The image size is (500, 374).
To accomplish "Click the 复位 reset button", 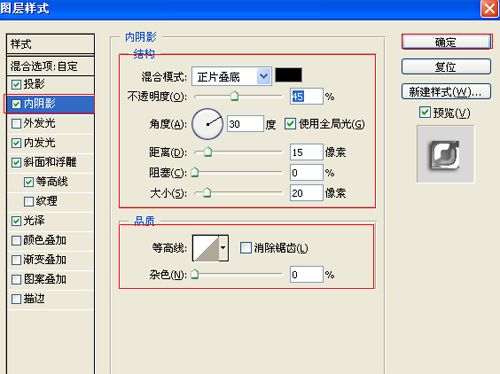I will [x=446, y=67].
